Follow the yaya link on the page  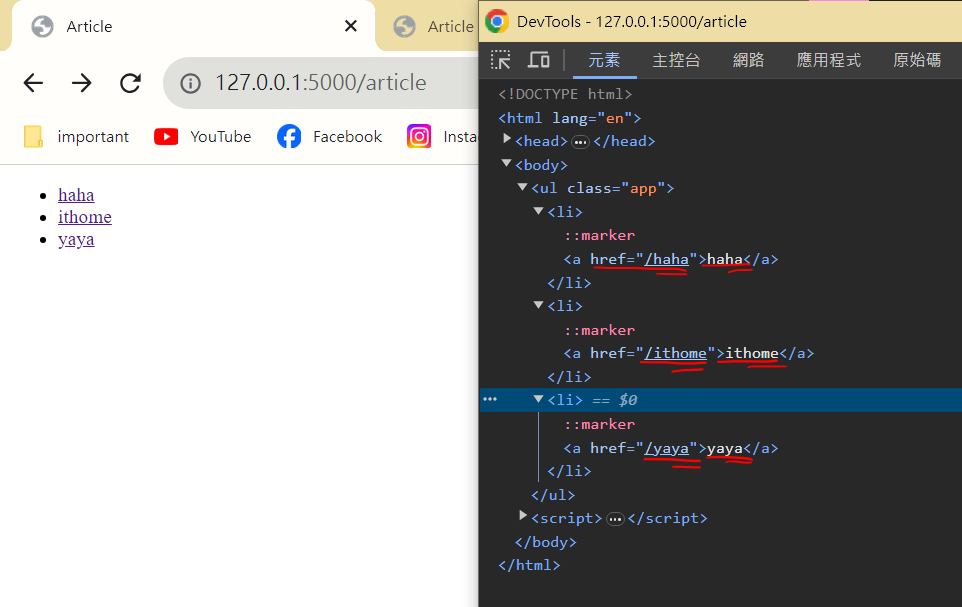pos(76,240)
